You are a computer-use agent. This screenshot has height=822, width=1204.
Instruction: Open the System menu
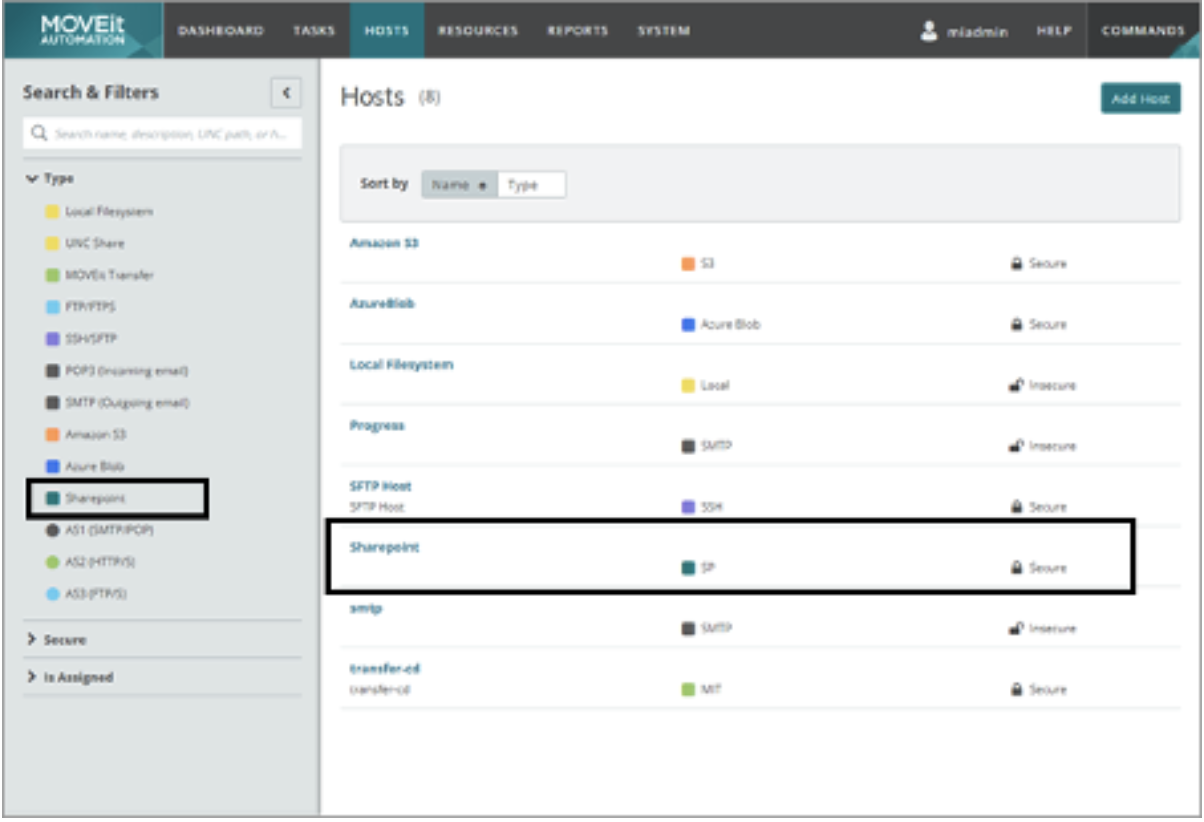[x=664, y=31]
